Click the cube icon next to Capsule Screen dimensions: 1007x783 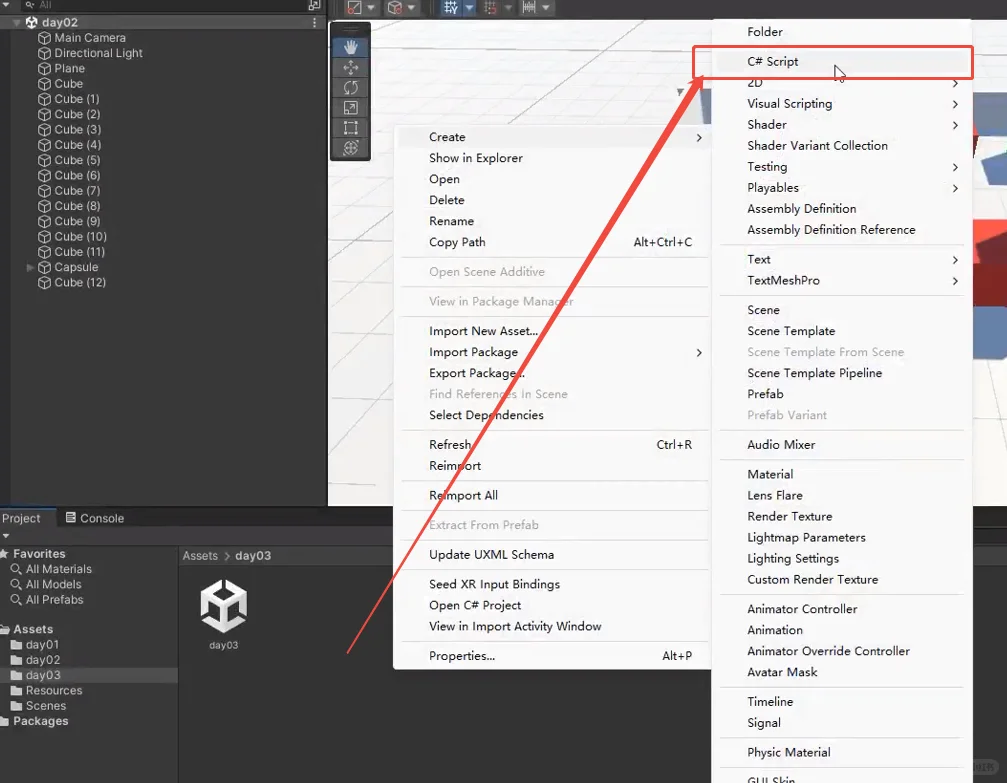[44, 267]
